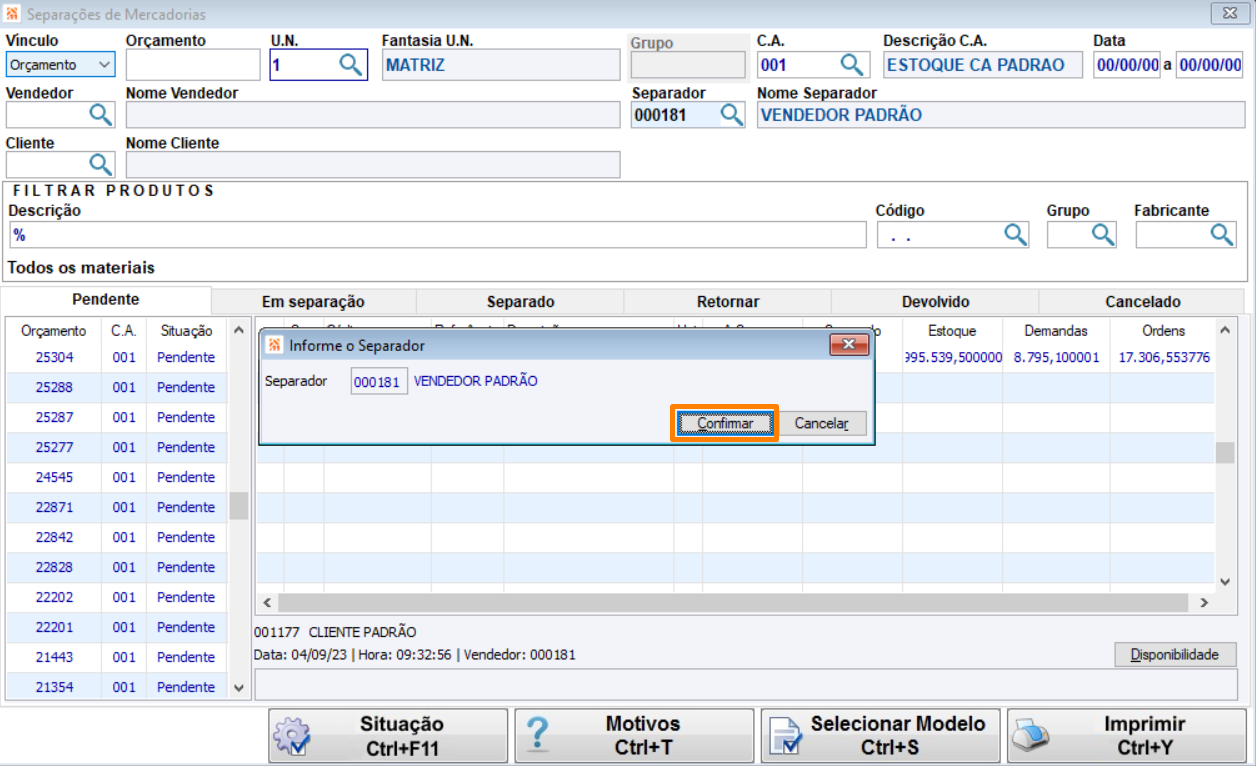
Task: Click the Orçamento input field
Action: click(193, 65)
